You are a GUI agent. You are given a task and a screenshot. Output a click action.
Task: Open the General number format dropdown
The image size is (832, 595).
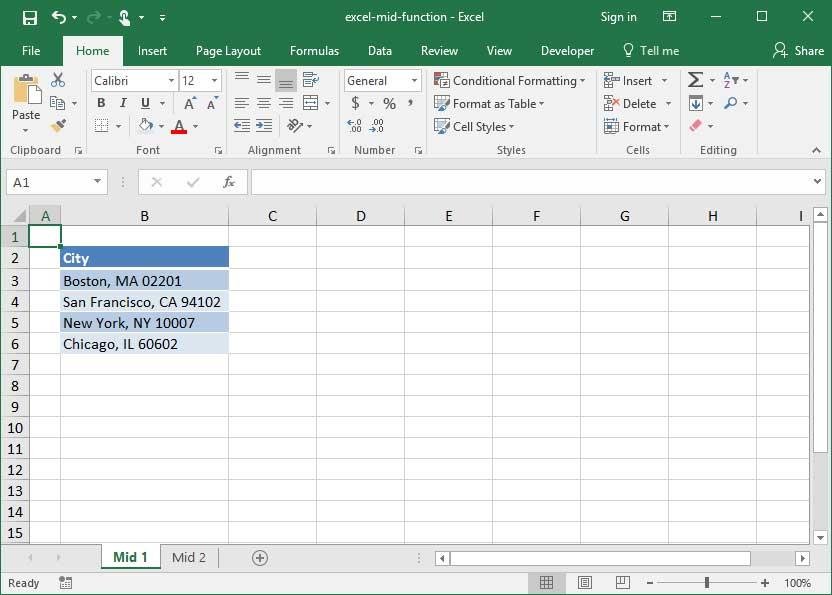(x=414, y=81)
